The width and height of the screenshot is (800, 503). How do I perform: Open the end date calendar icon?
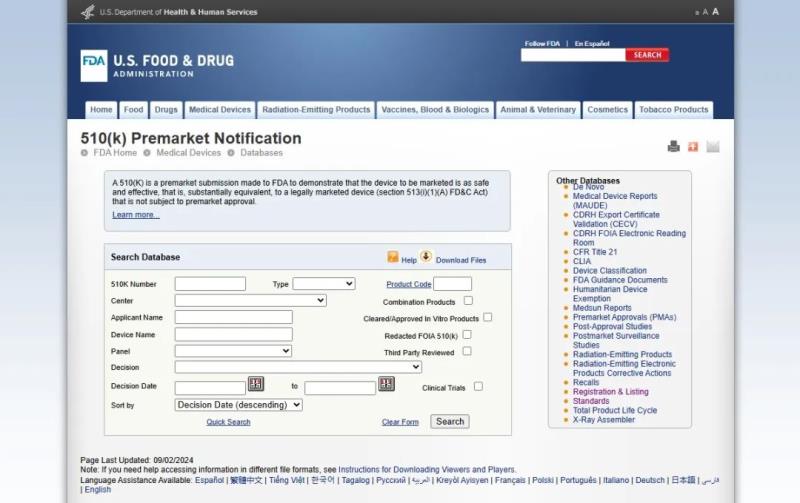click(386, 384)
